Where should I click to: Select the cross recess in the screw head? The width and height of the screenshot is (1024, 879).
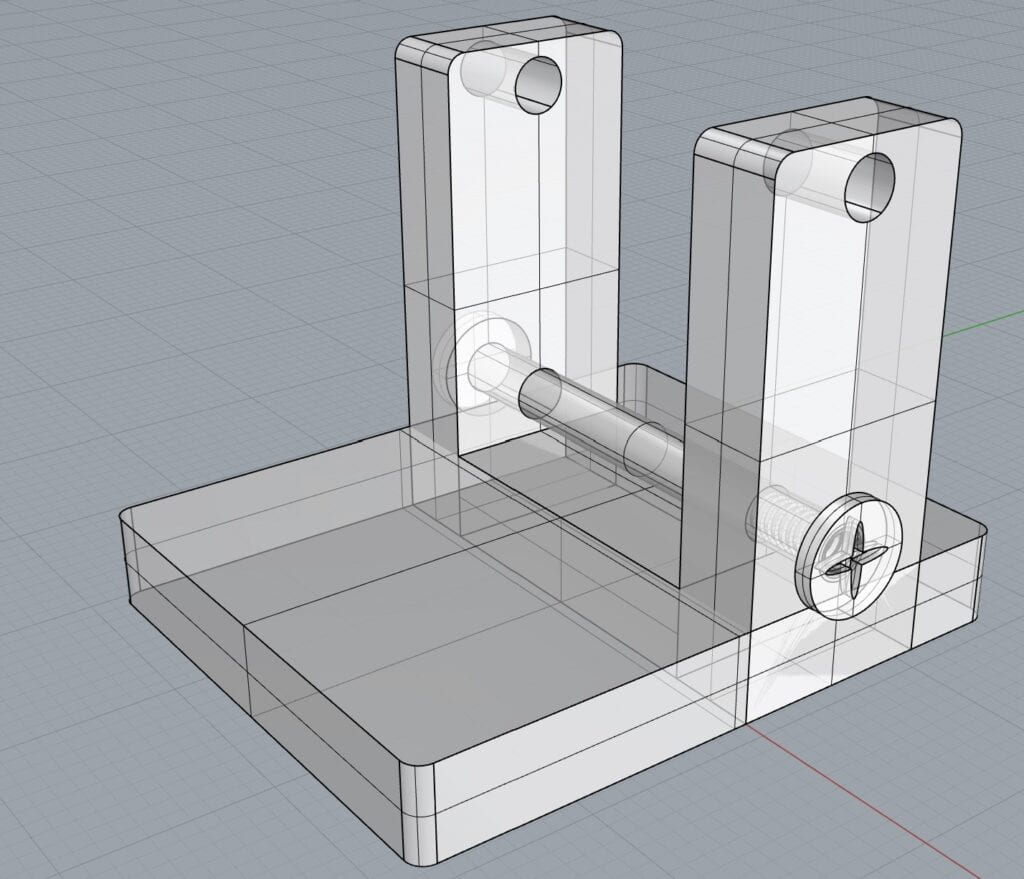pos(847,560)
